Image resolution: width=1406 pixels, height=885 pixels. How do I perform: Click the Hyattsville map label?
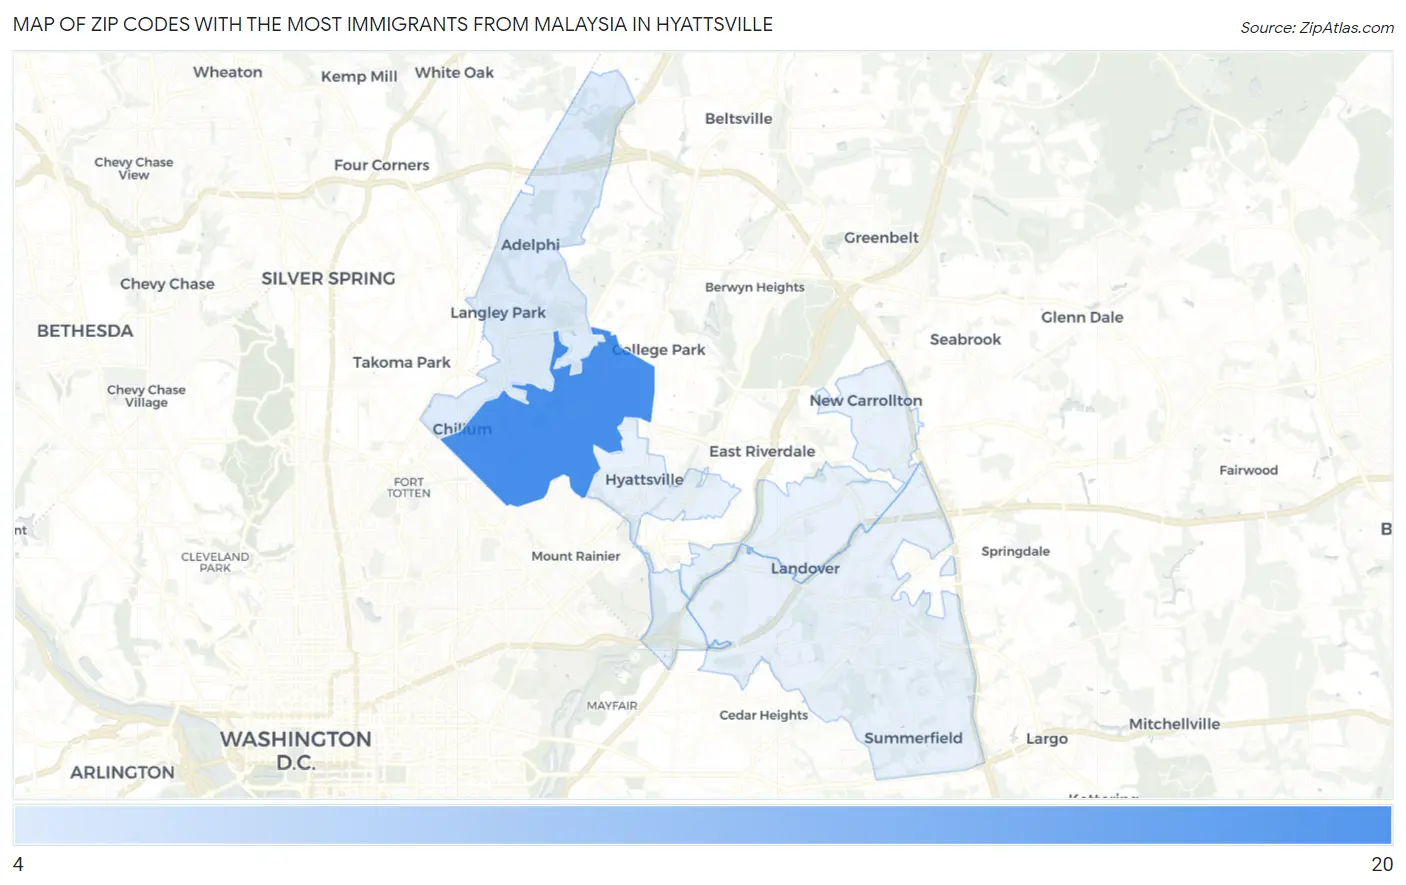click(644, 479)
